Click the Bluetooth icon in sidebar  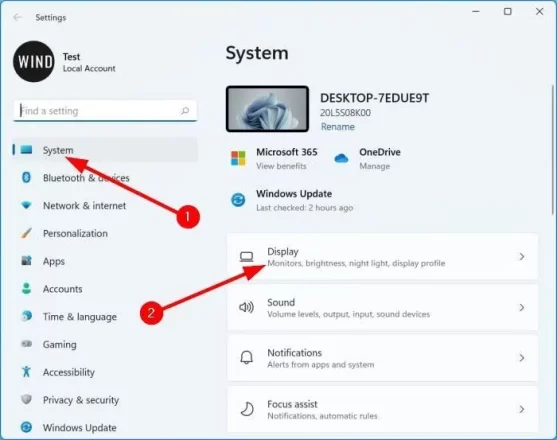point(26,178)
